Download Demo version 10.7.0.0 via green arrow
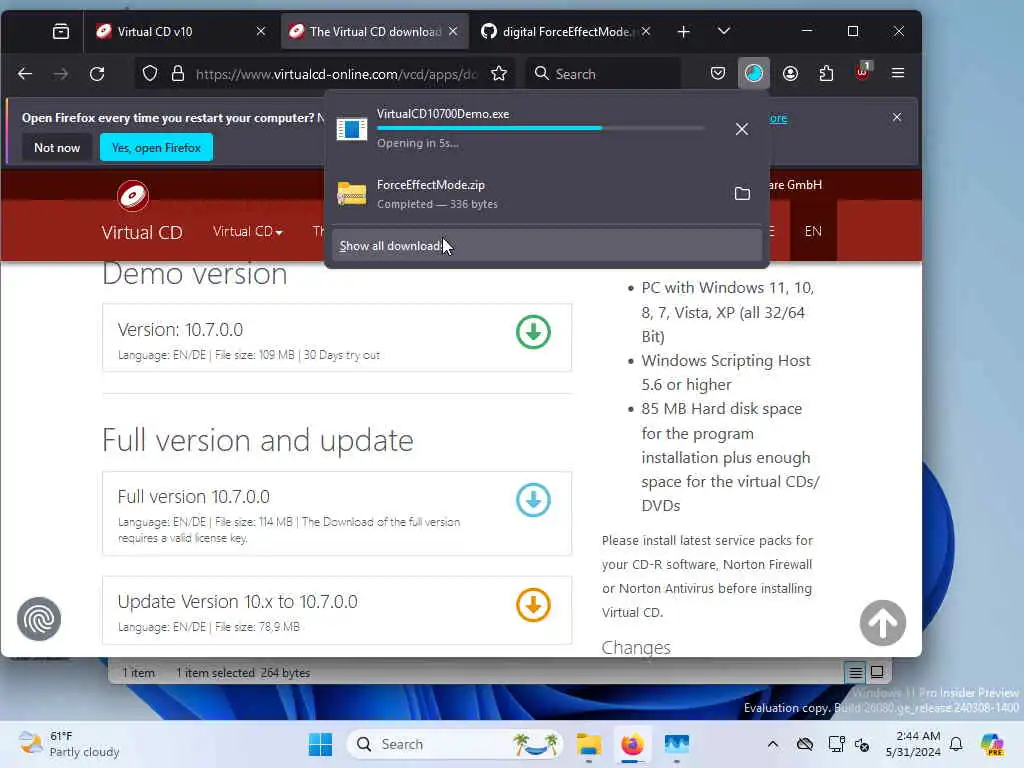Viewport: 1024px width, 768px height. pos(533,332)
